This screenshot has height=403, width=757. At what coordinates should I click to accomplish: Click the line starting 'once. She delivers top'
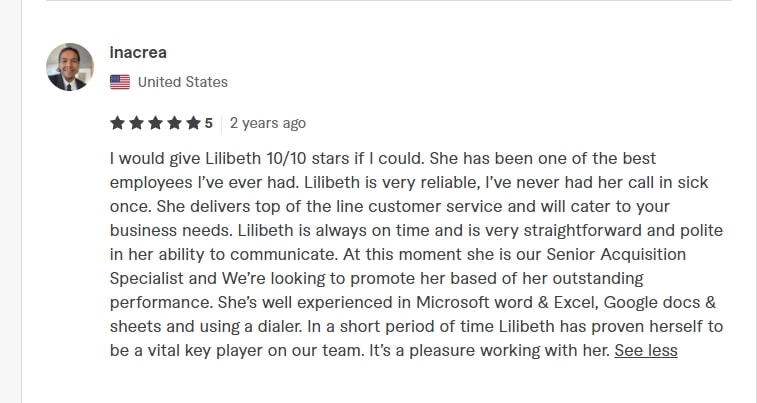pyautogui.click(x=390, y=206)
